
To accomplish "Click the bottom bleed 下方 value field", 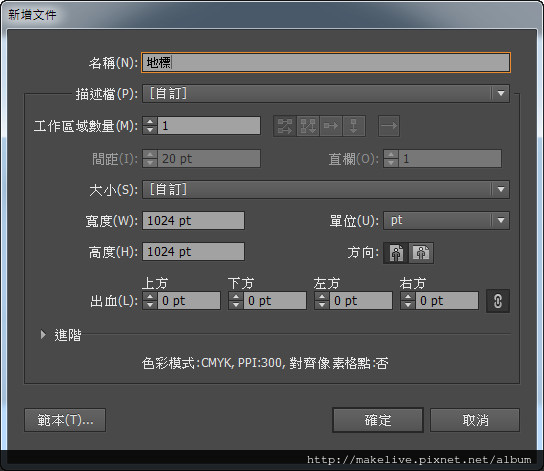I will [x=275, y=301].
